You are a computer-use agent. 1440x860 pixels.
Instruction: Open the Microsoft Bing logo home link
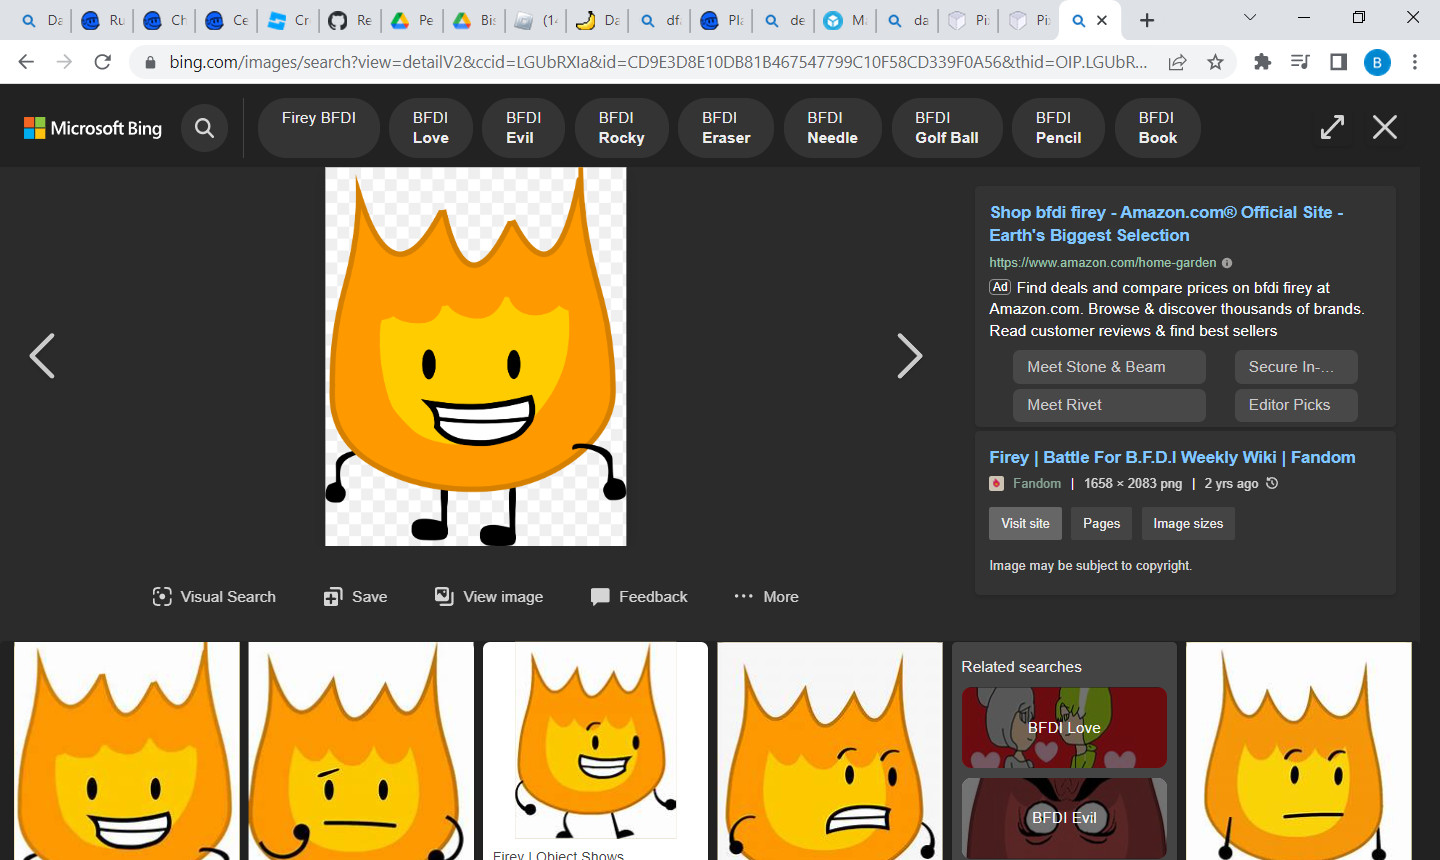pyautogui.click(x=93, y=128)
